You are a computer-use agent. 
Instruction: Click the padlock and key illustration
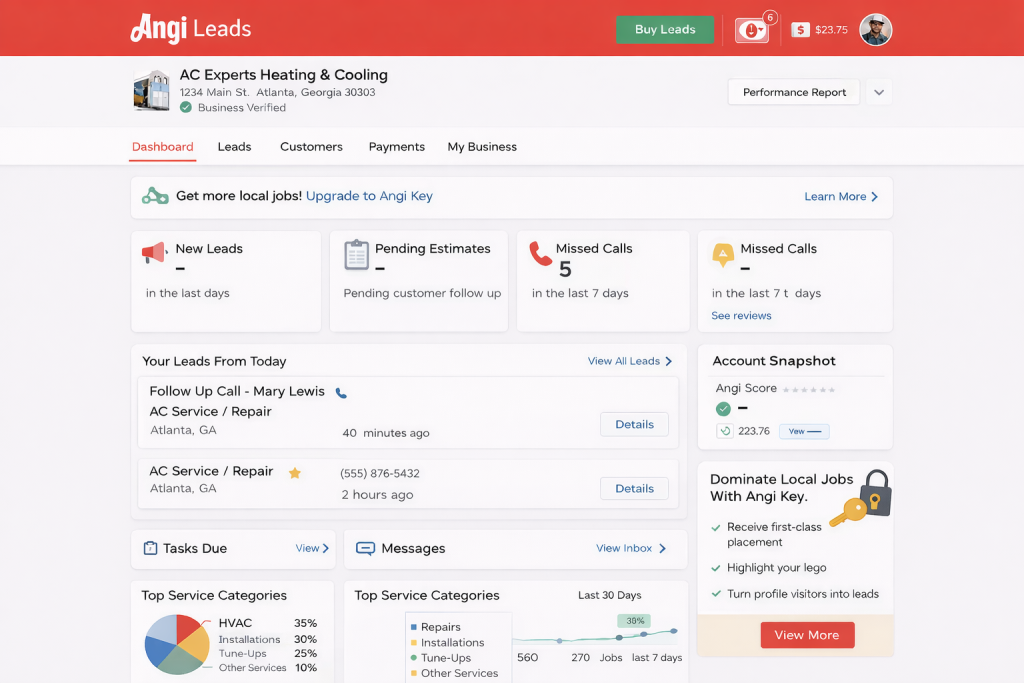pyautogui.click(x=861, y=498)
